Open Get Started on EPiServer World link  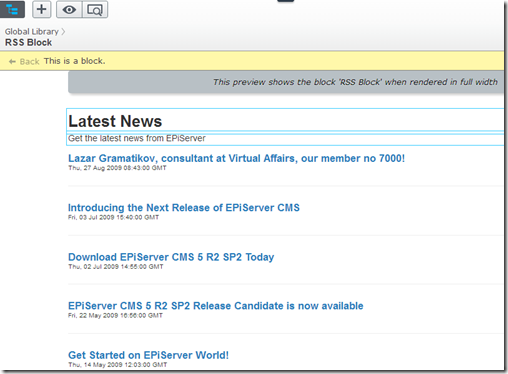[x=148, y=355]
